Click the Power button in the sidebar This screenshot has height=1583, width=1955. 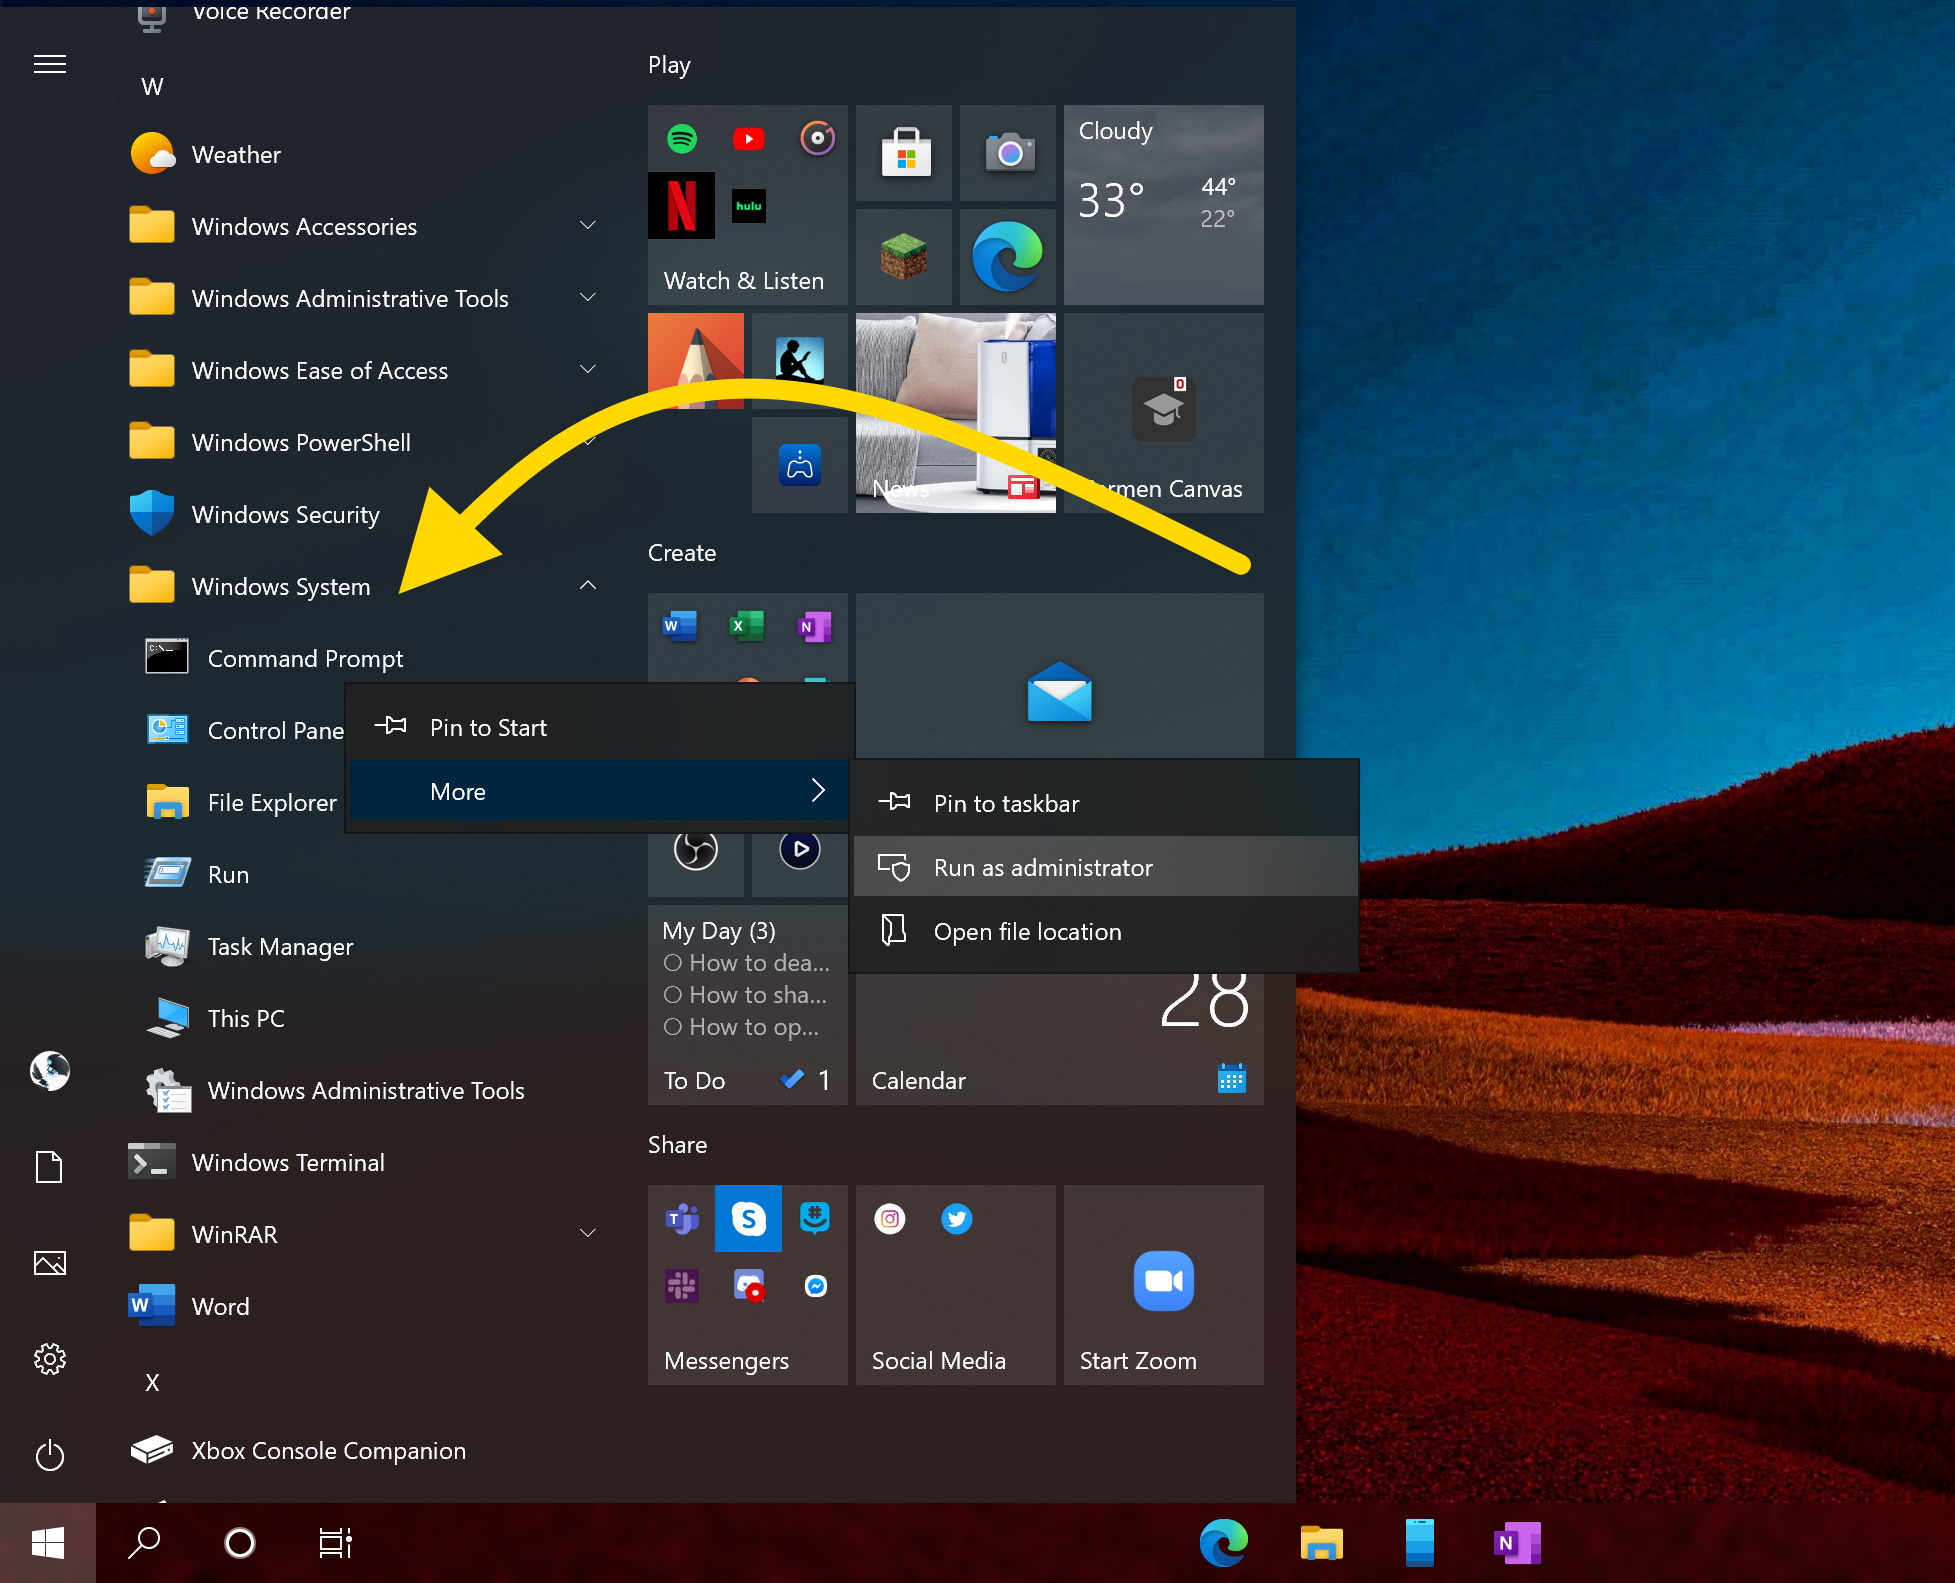pyautogui.click(x=49, y=1456)
